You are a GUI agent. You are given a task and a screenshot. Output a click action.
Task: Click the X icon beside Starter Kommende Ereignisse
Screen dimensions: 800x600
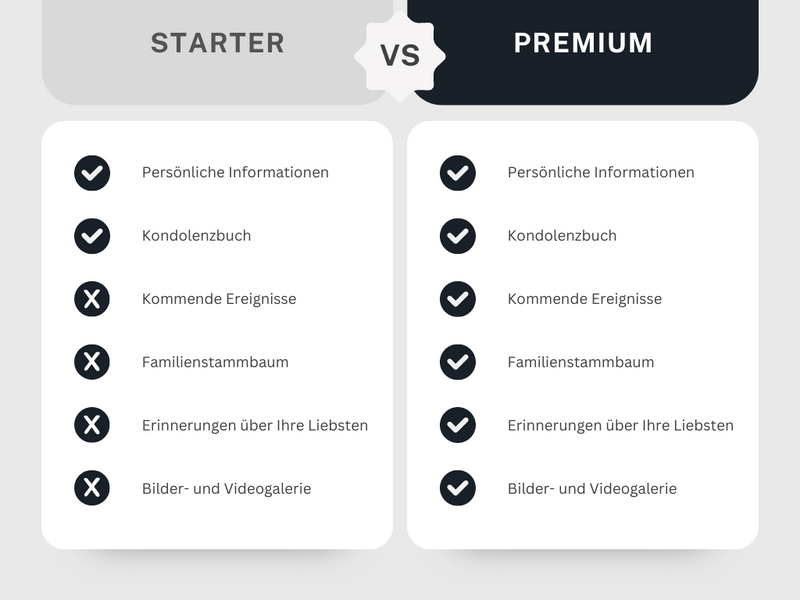coord(92,299)
